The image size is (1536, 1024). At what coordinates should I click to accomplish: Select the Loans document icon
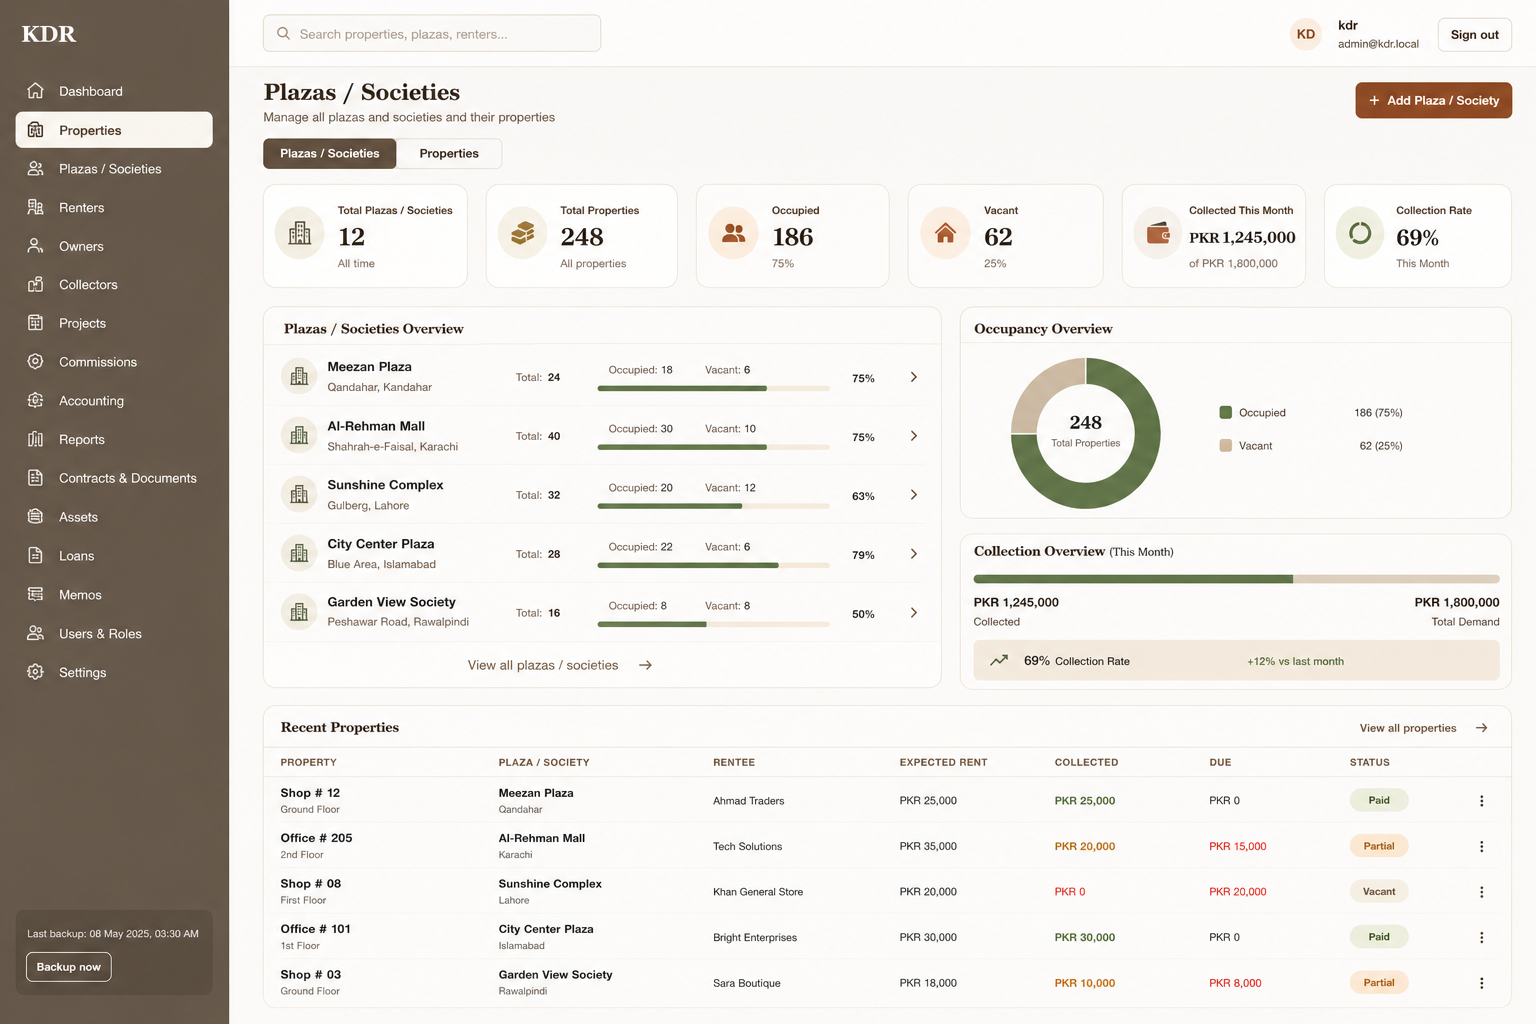pos(36,556)
